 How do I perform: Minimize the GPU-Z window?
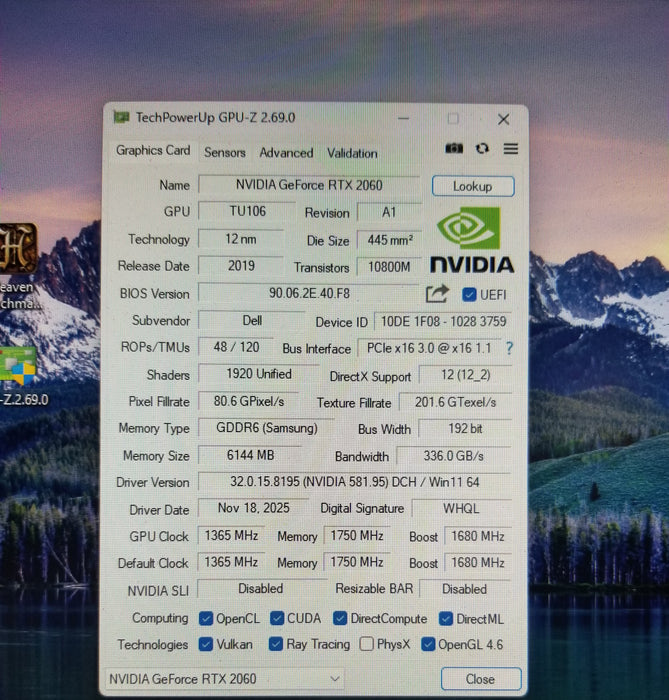click(403, 119)
